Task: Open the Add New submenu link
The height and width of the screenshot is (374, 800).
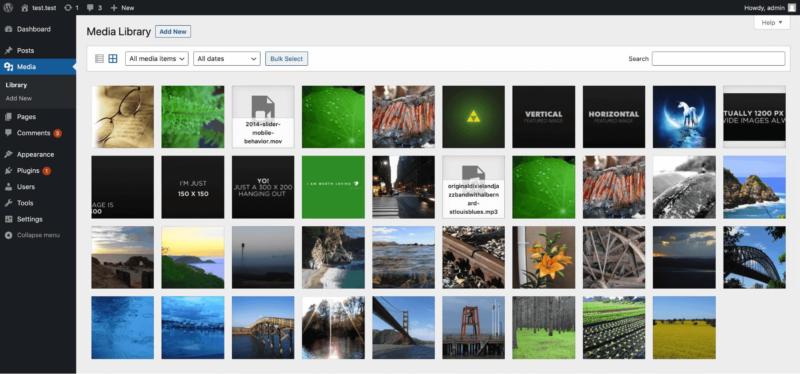Action: pos(19,98)
